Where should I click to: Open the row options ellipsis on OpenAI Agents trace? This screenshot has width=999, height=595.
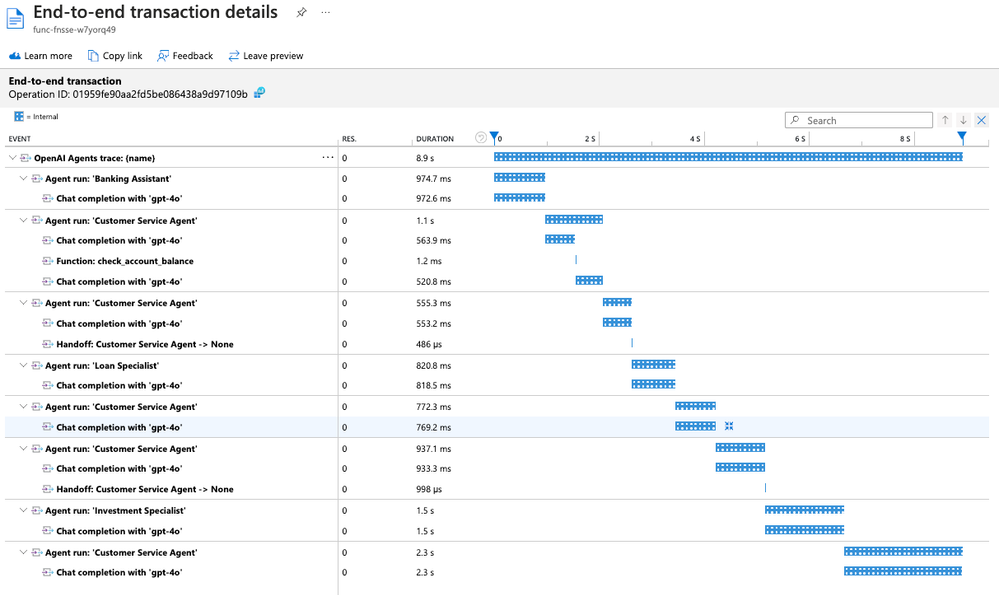327,157
